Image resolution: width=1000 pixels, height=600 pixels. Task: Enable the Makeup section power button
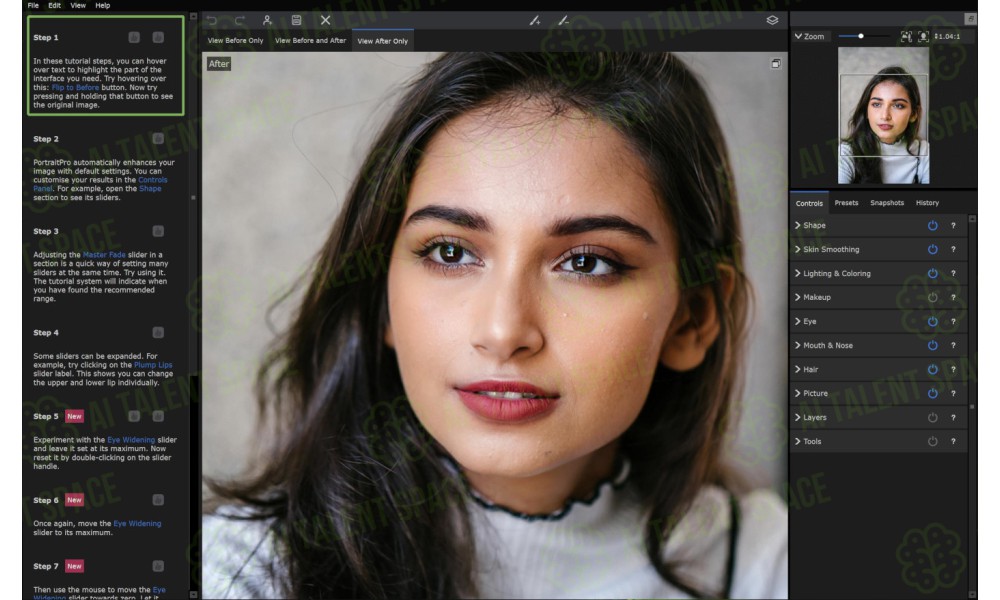click(932, 298)
